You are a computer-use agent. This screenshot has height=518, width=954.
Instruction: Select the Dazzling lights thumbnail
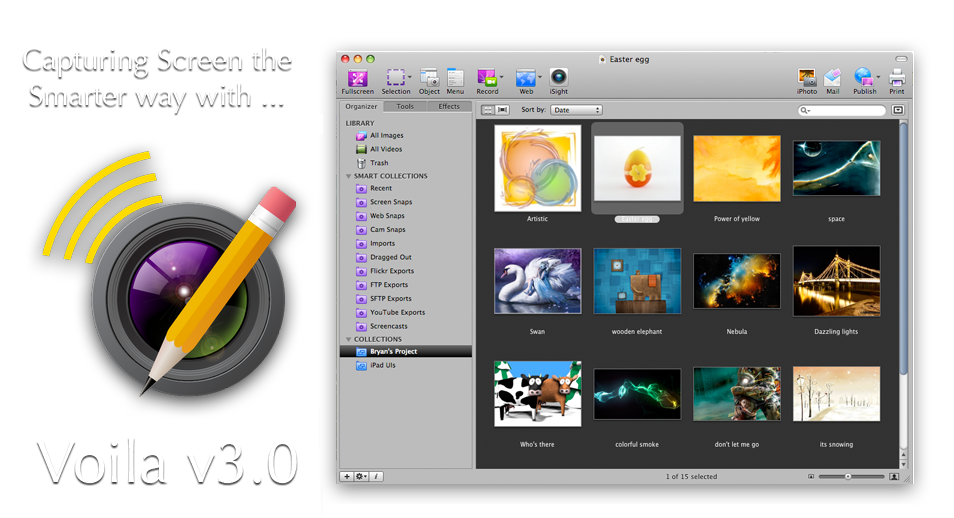[837, 281]
